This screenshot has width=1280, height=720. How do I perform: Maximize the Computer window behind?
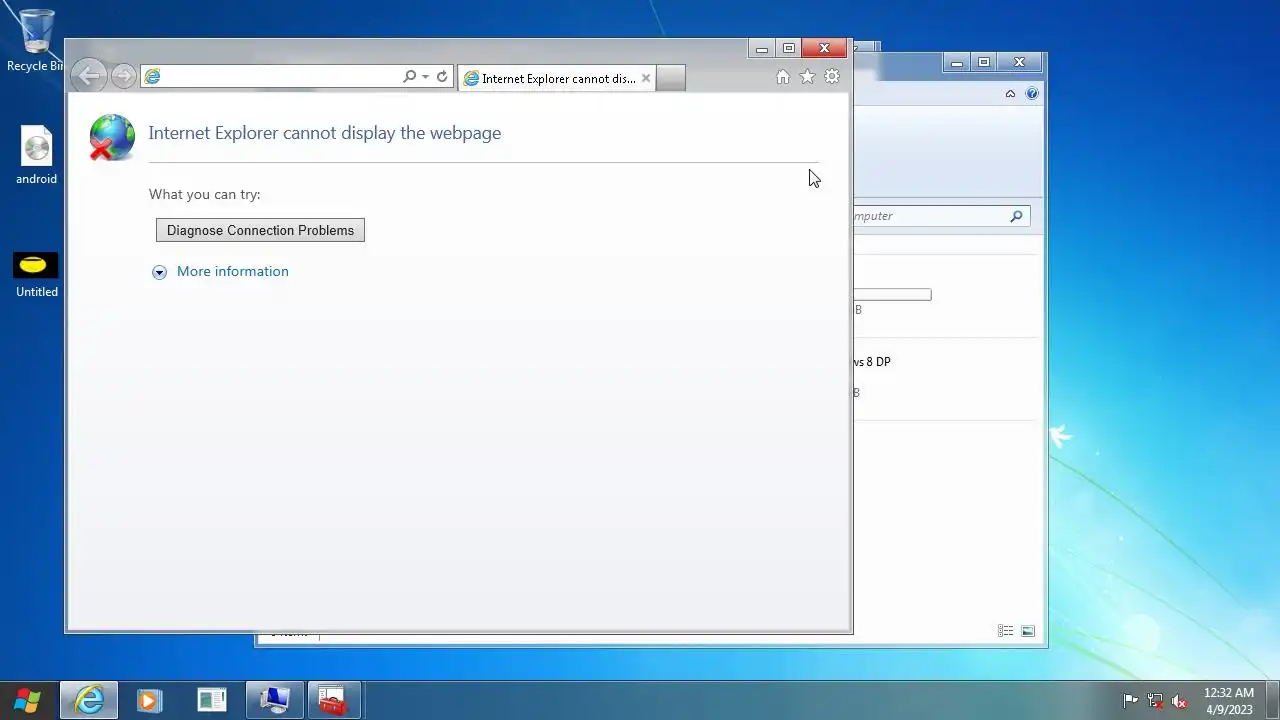pyautogui.click(x=984, y=62)
